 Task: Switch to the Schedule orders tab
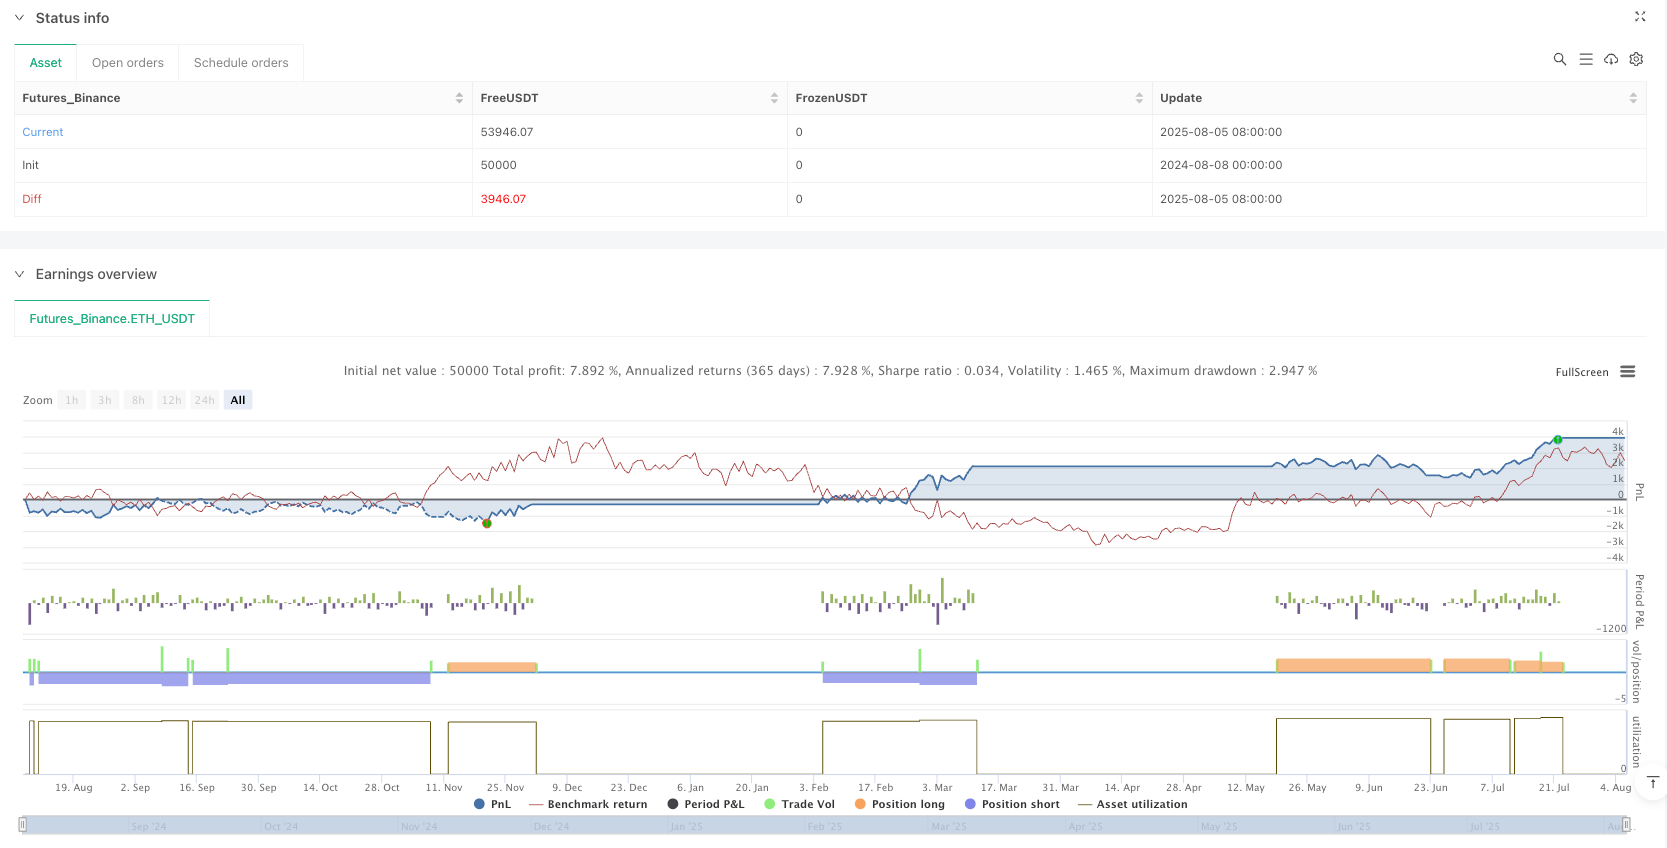[241, 63]
